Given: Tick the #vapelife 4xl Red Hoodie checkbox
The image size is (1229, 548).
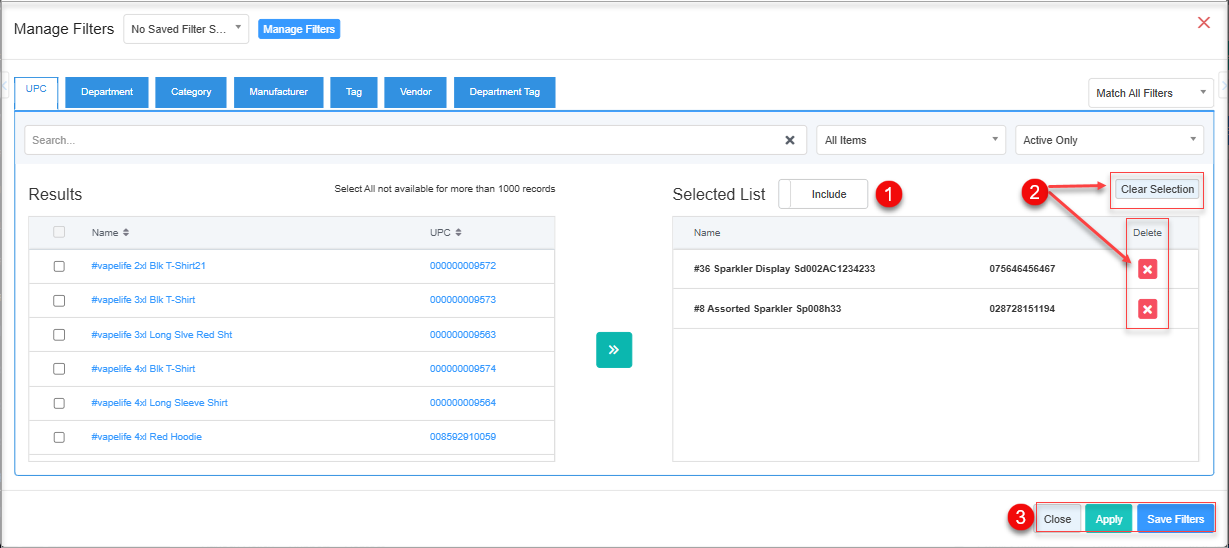Looking at the screenshot, I should (59, 437).
